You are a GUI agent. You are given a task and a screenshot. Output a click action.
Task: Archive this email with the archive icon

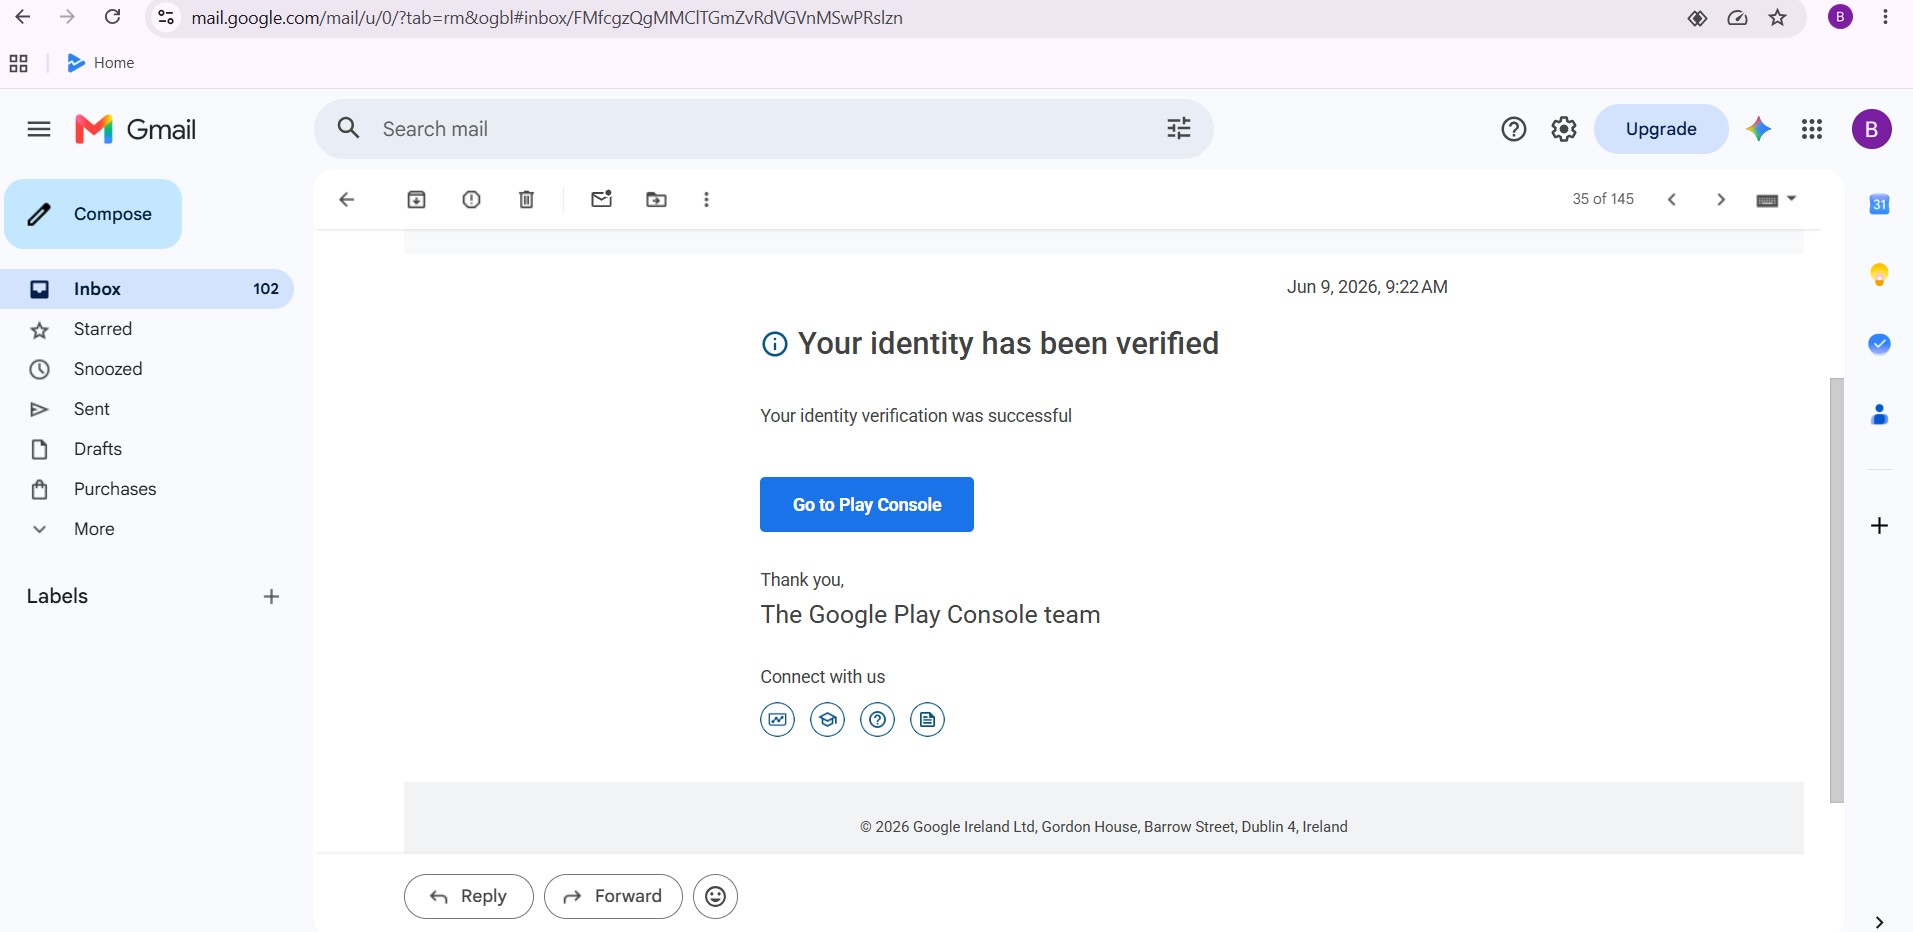coord(416,199)
